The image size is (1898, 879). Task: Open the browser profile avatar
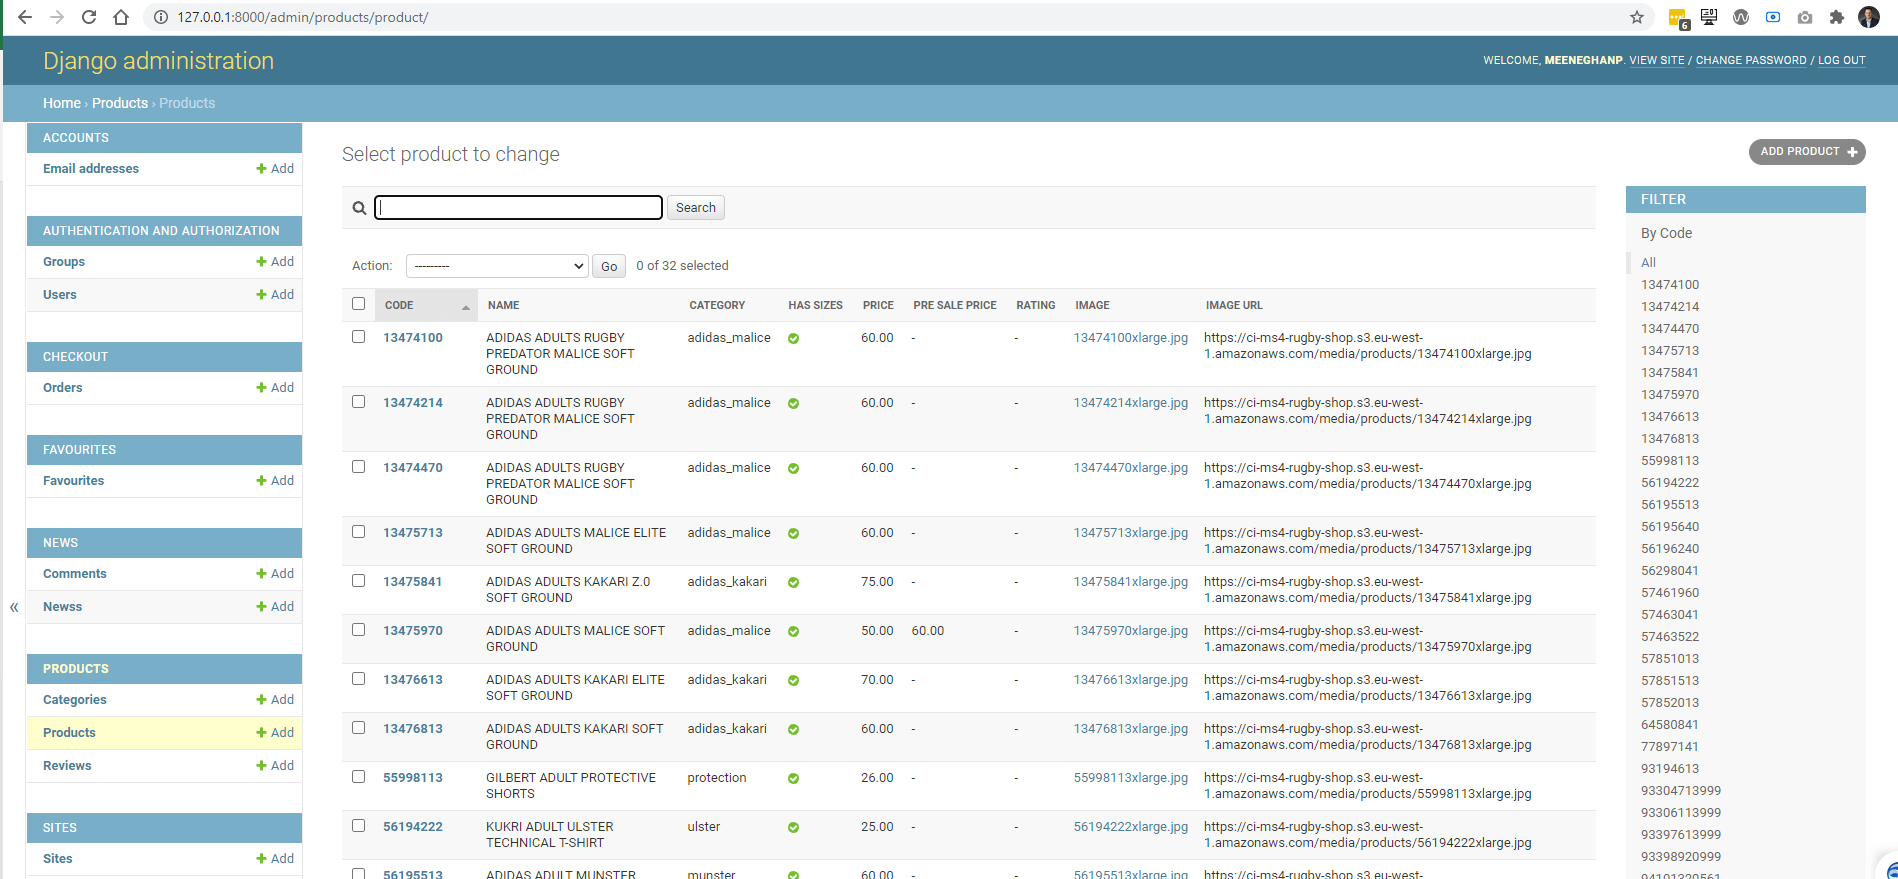1869,17
